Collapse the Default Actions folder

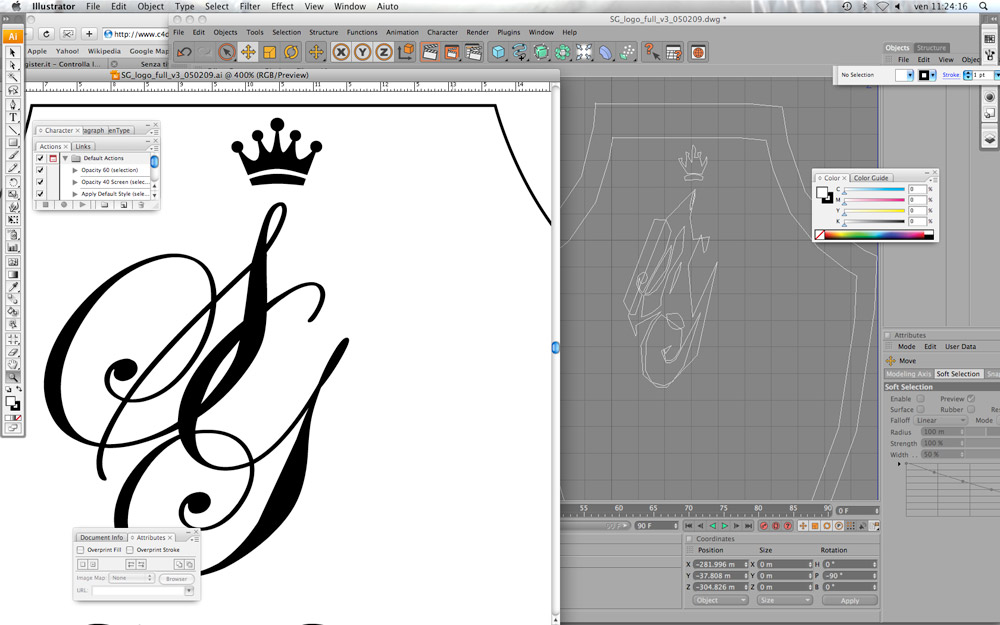[65, 158]
